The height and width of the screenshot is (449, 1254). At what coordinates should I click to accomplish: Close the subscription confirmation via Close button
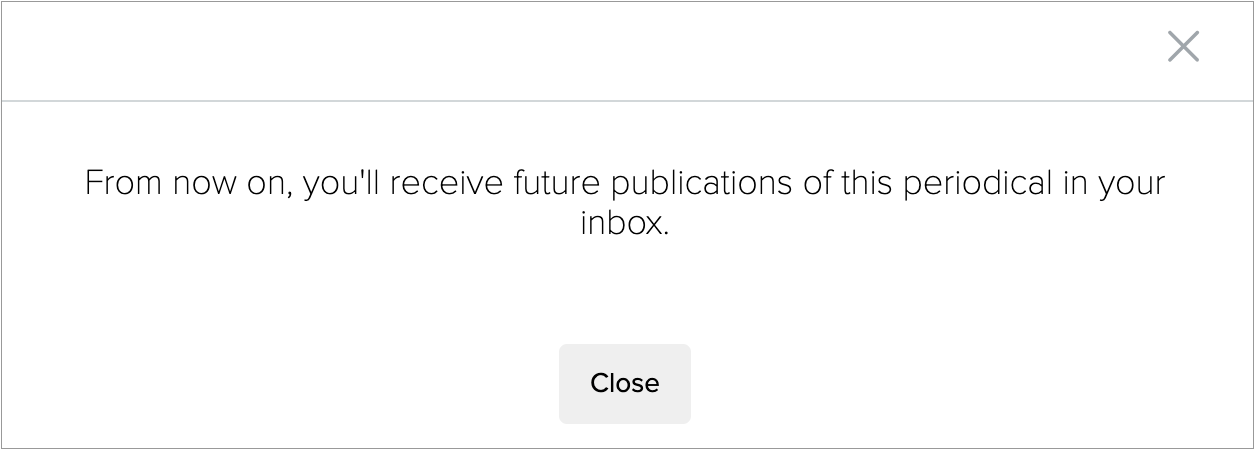click(x=624, y=383)
